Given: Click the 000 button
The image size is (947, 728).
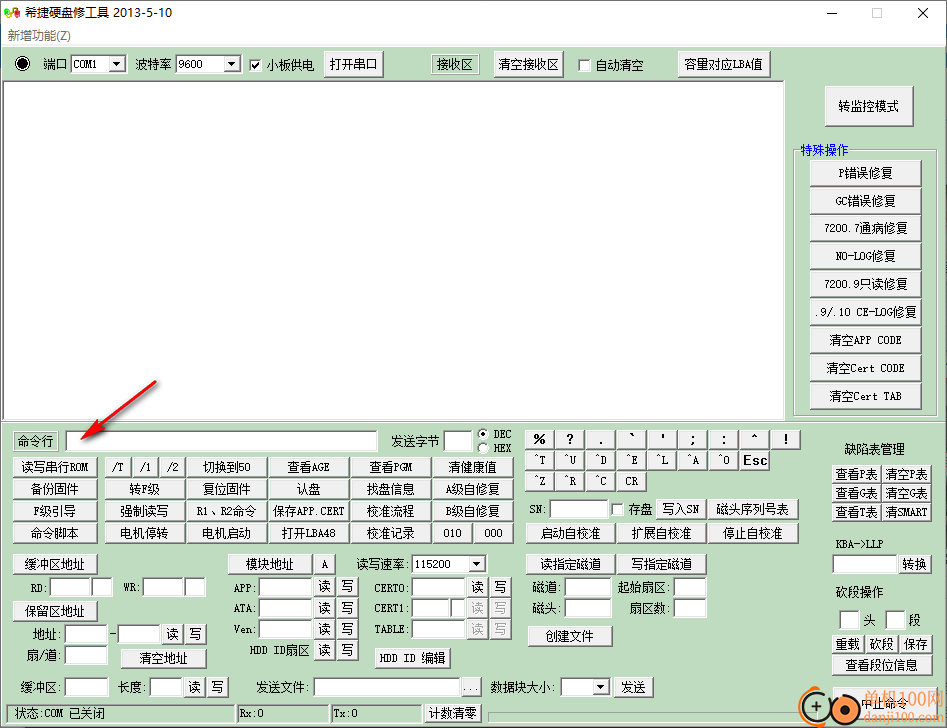Looking at the screenshot, I should [493, 533].
